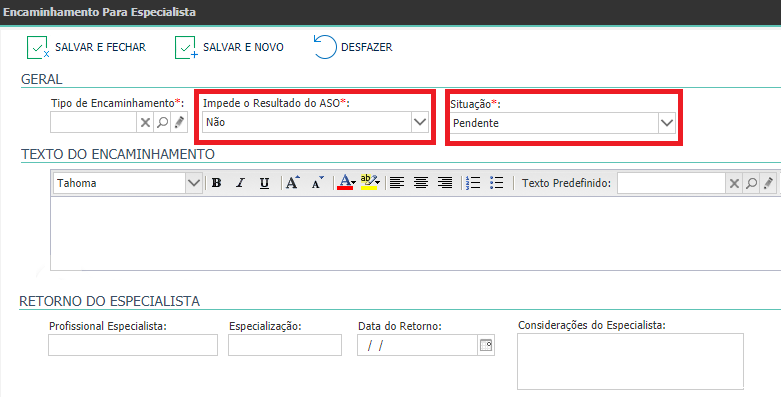Click the Desfazer undo button
This screenshot has width=781, height=397.
353,47
